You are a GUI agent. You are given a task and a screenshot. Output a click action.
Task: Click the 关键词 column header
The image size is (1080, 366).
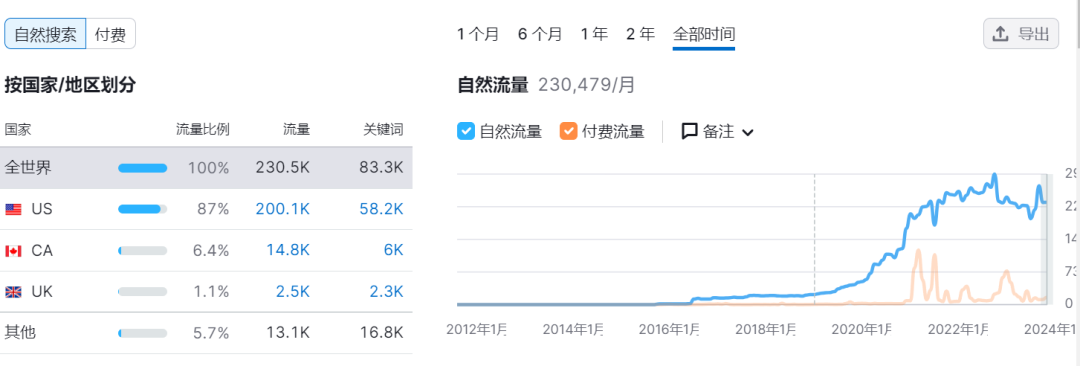point(383,129)
